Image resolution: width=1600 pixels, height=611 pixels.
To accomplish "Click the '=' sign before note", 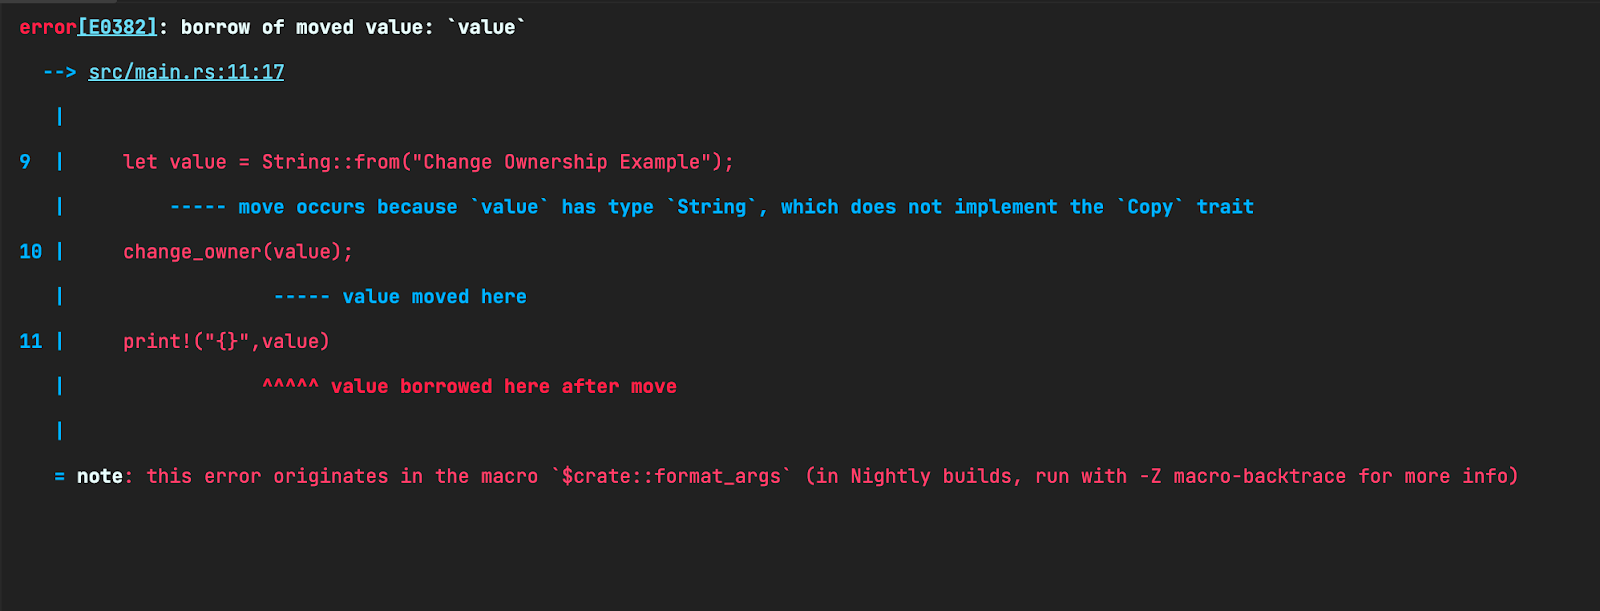I will tap(60, 477).
